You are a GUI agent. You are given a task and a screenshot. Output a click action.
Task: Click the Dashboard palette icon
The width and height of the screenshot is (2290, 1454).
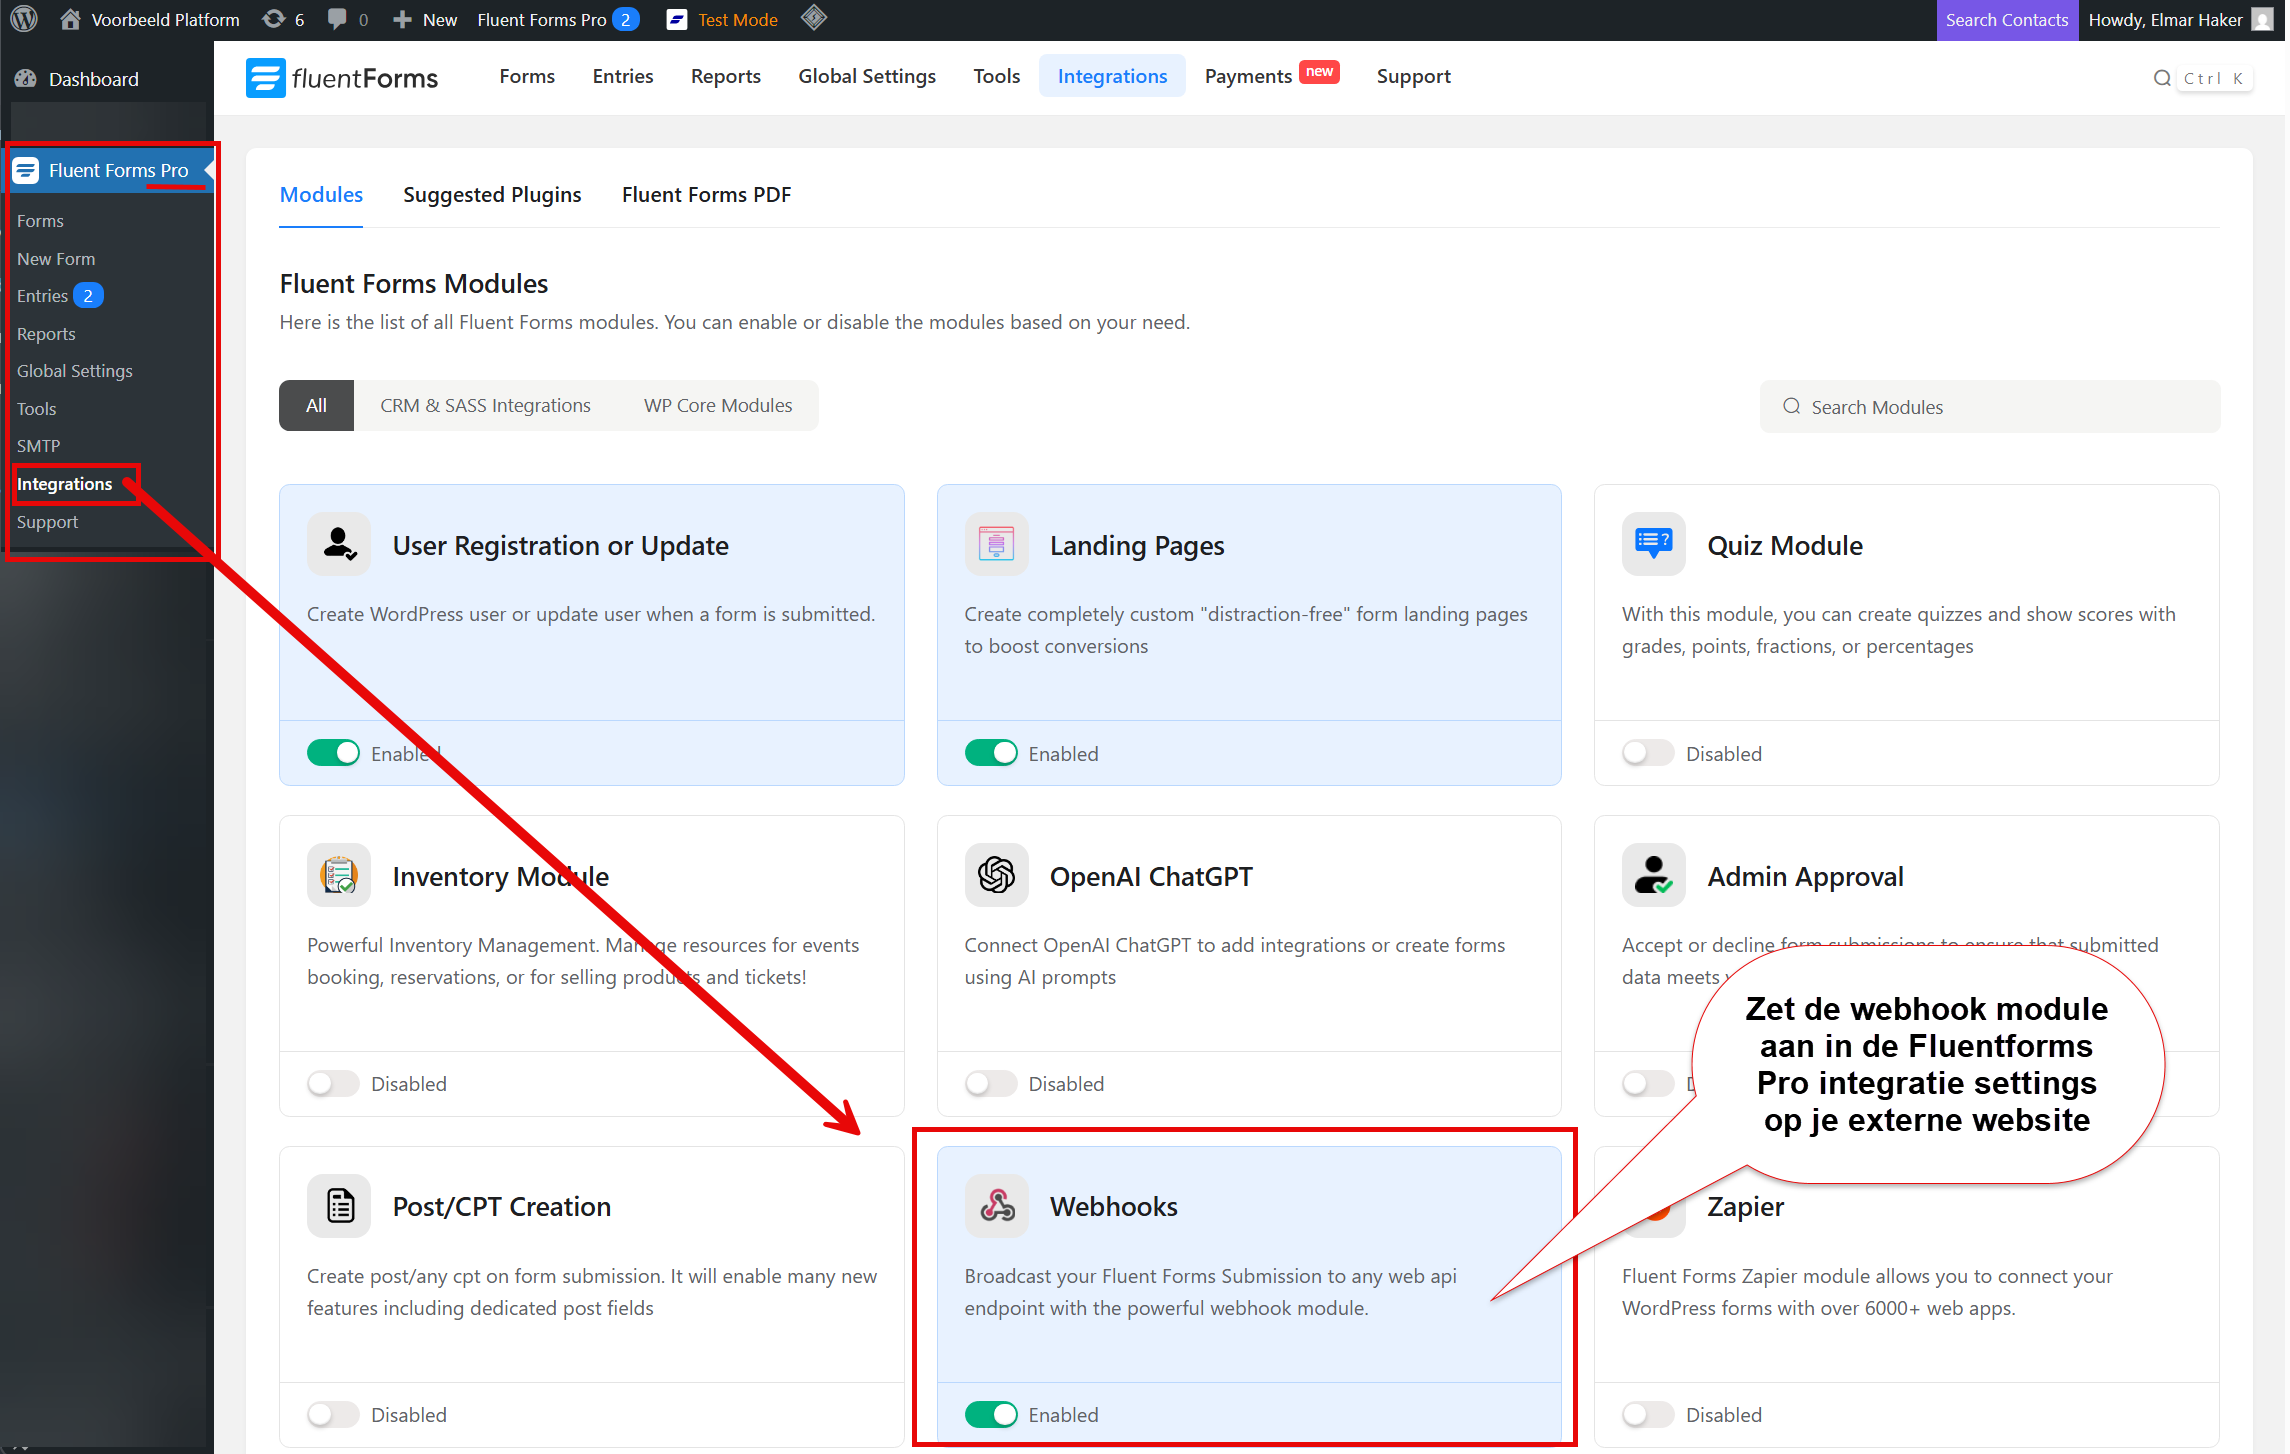coord(26,79)
